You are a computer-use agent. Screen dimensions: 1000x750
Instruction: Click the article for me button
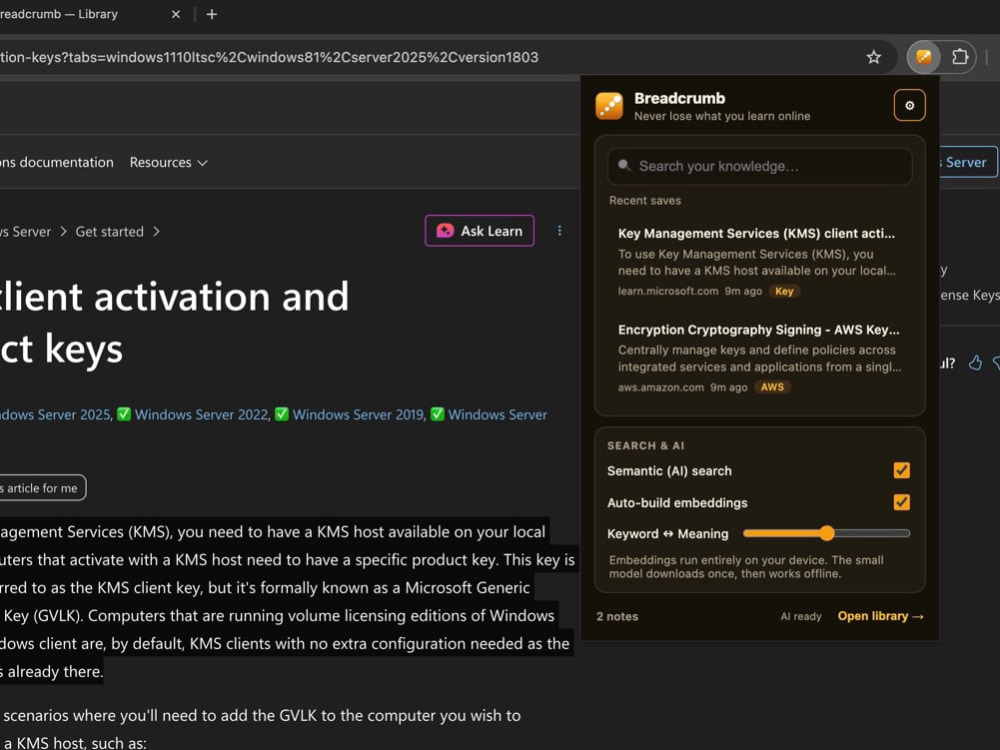[x=42, y=488]
